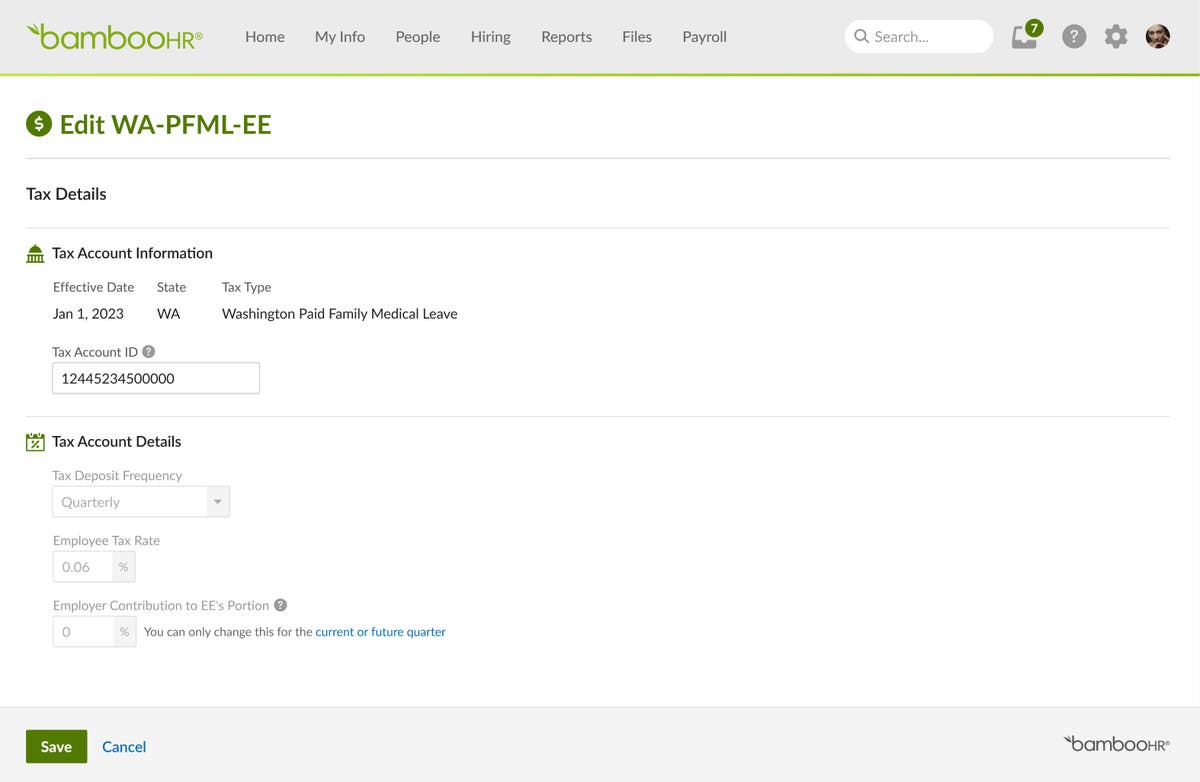
Task: Click the bank icon next to Tax Account Information
Action: pyautogui.click(x=35, y=253)
